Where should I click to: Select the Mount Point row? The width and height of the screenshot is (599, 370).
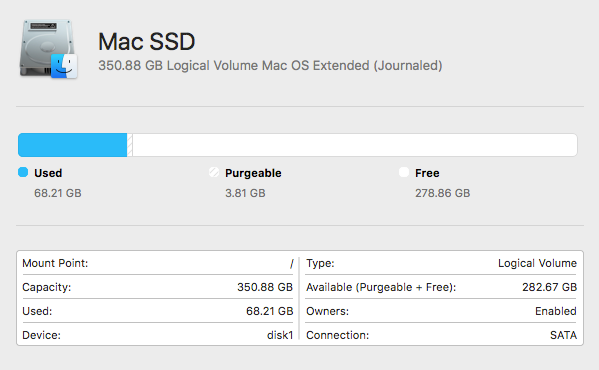(158, 263)
